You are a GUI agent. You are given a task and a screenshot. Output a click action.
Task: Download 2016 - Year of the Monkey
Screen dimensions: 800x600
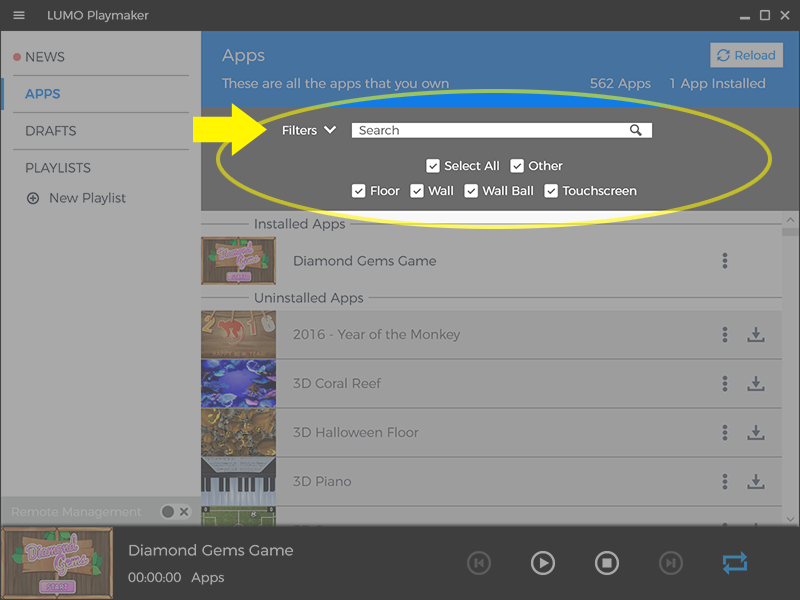coord(756,335)
